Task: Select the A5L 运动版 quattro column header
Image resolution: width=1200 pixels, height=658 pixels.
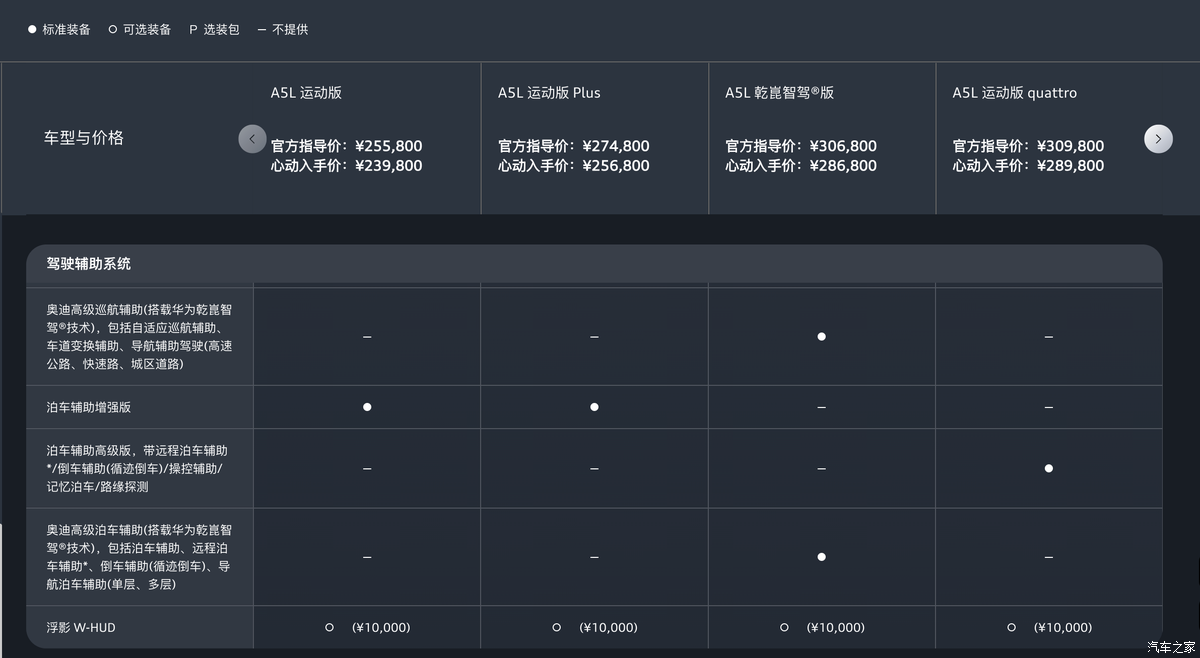Action: 1014,93
